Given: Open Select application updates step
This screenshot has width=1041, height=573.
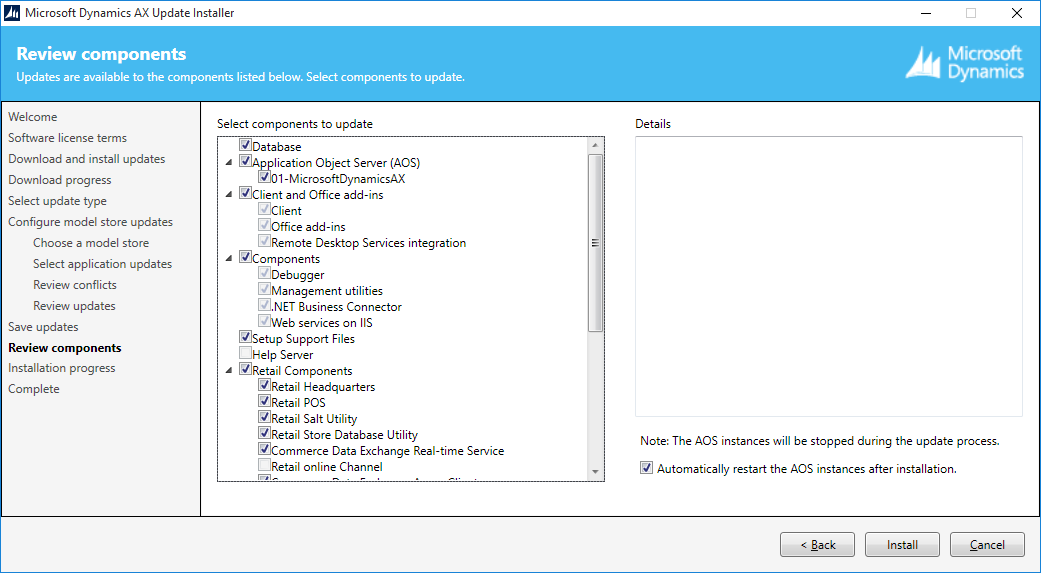Looking at the screenshot, I should click(x=102, y=264).
